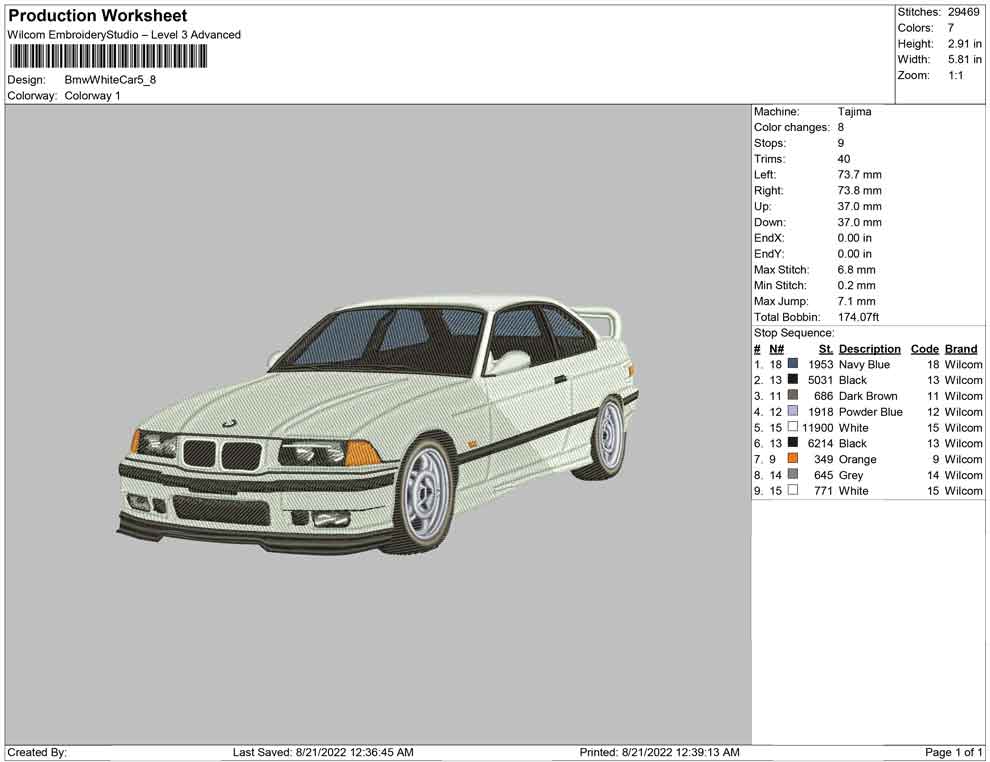Click the Tajima machine value
990x762 pixels.
pyautogui.click(x=854, y=112)
